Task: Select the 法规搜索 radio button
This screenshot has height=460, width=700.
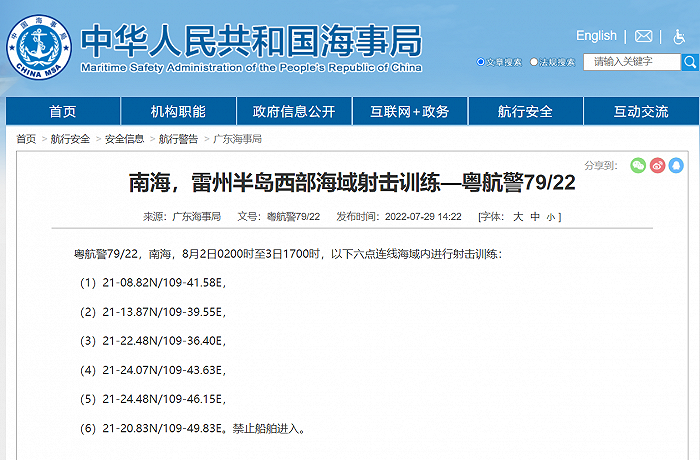Action: [x=533, y=62]
